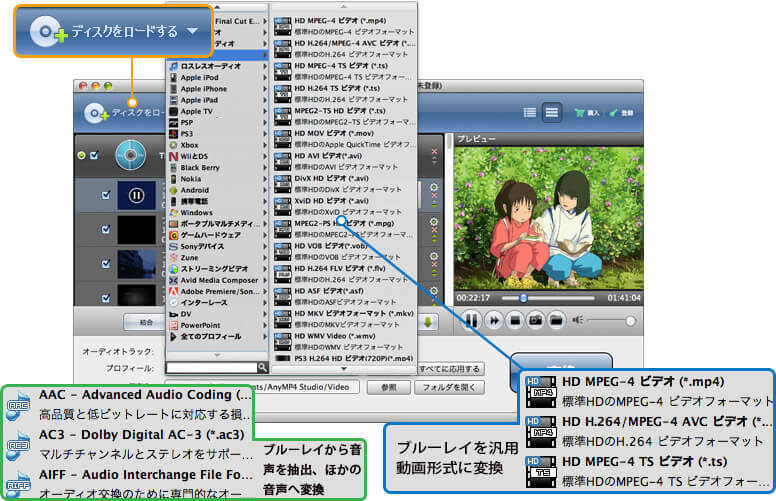This screenshot has height=501, width=776.
Task: Fast forward the preview video
Action: click(493, 321)
